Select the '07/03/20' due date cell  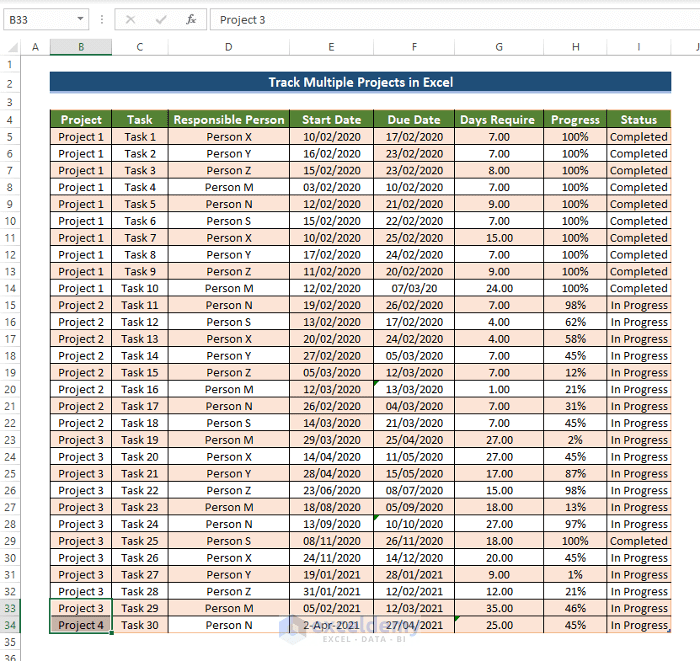tap(414, 288)
